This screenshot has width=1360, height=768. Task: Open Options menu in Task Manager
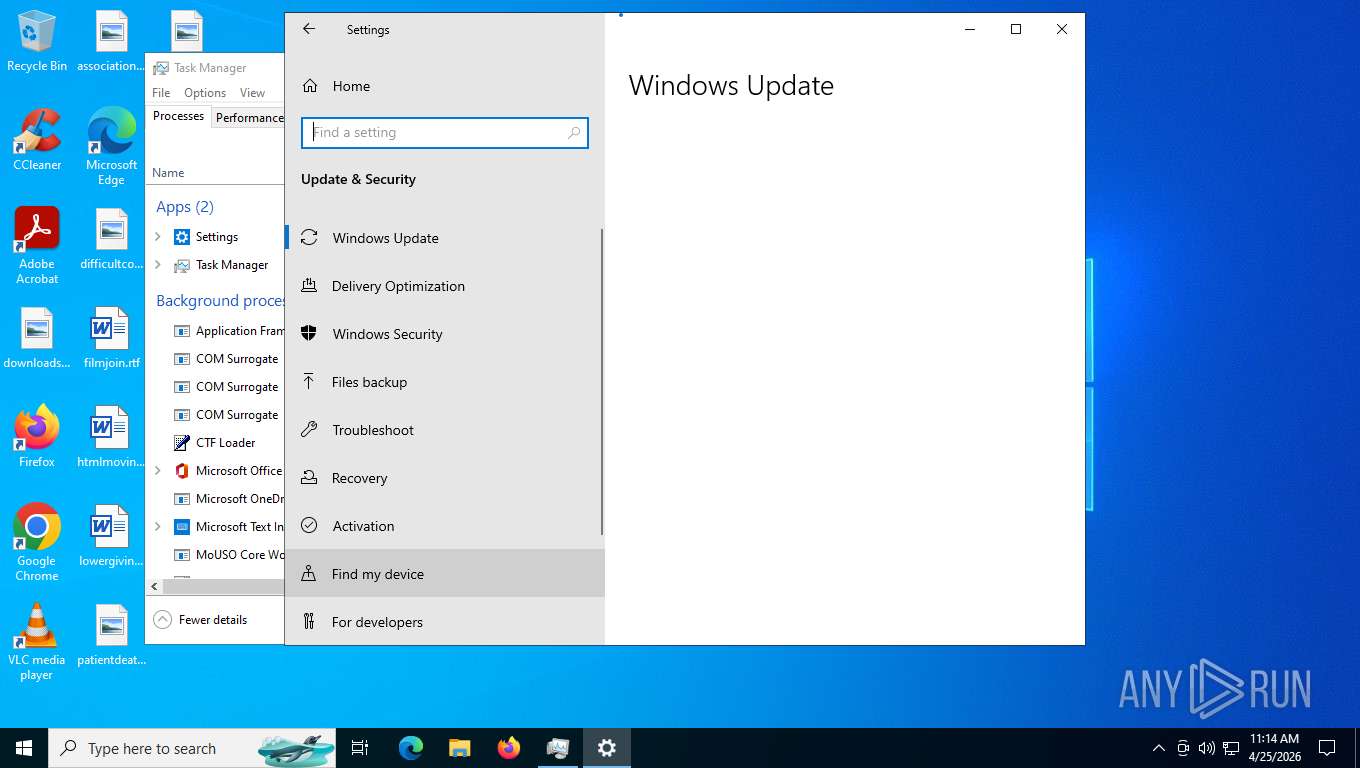(x=205, y=93)
